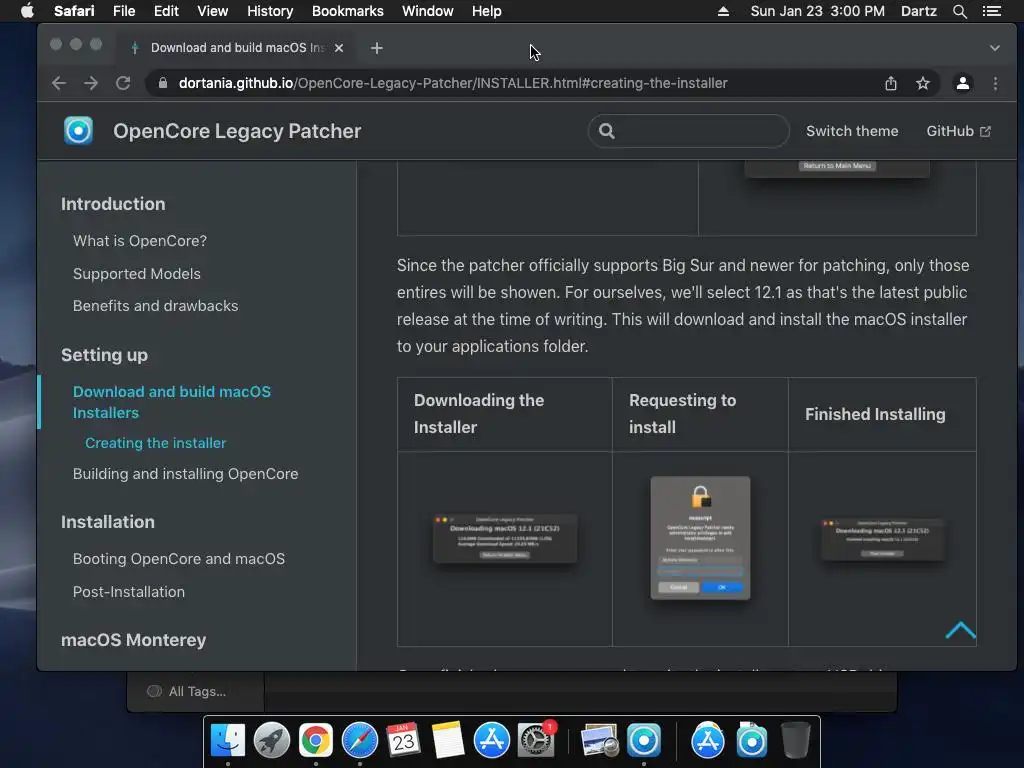Open Download and build macOS Installers link
This screenshot has width=1024, height=768.
172,402
